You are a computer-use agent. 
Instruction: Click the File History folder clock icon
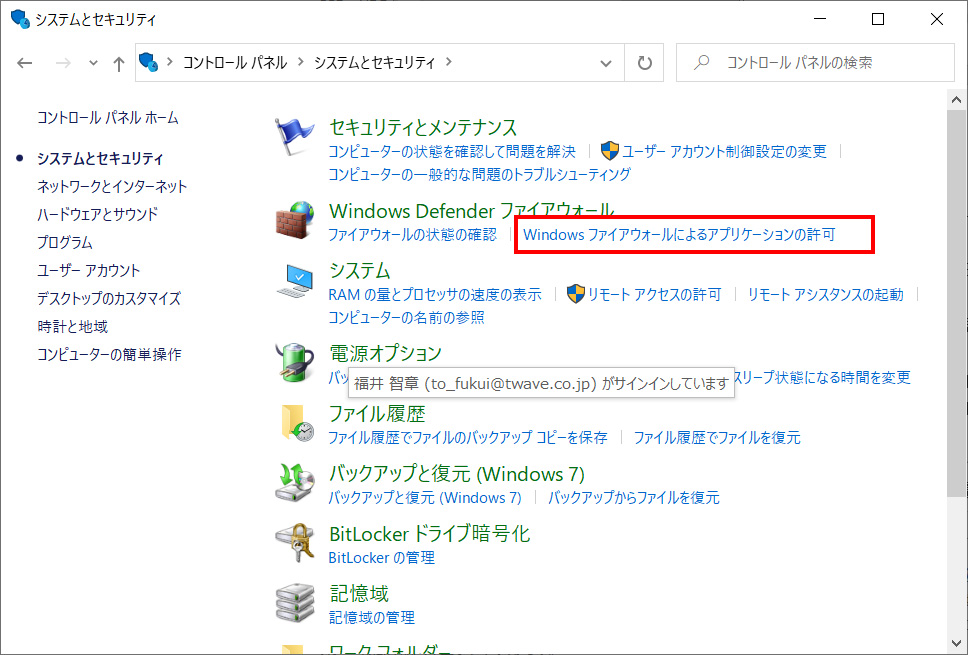coord(297,423)
